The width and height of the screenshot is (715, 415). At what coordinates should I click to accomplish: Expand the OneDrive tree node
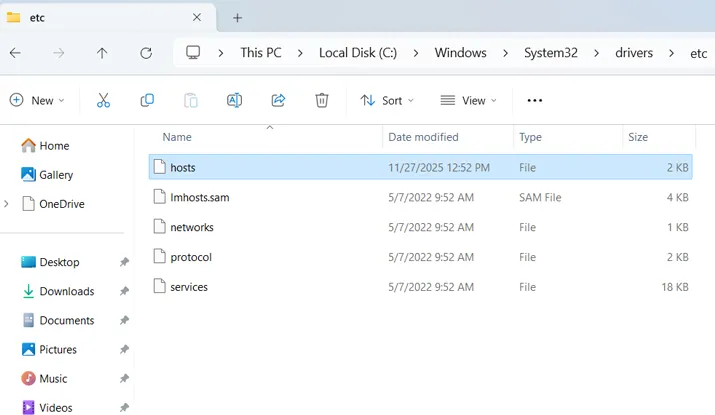coord(6,204)
